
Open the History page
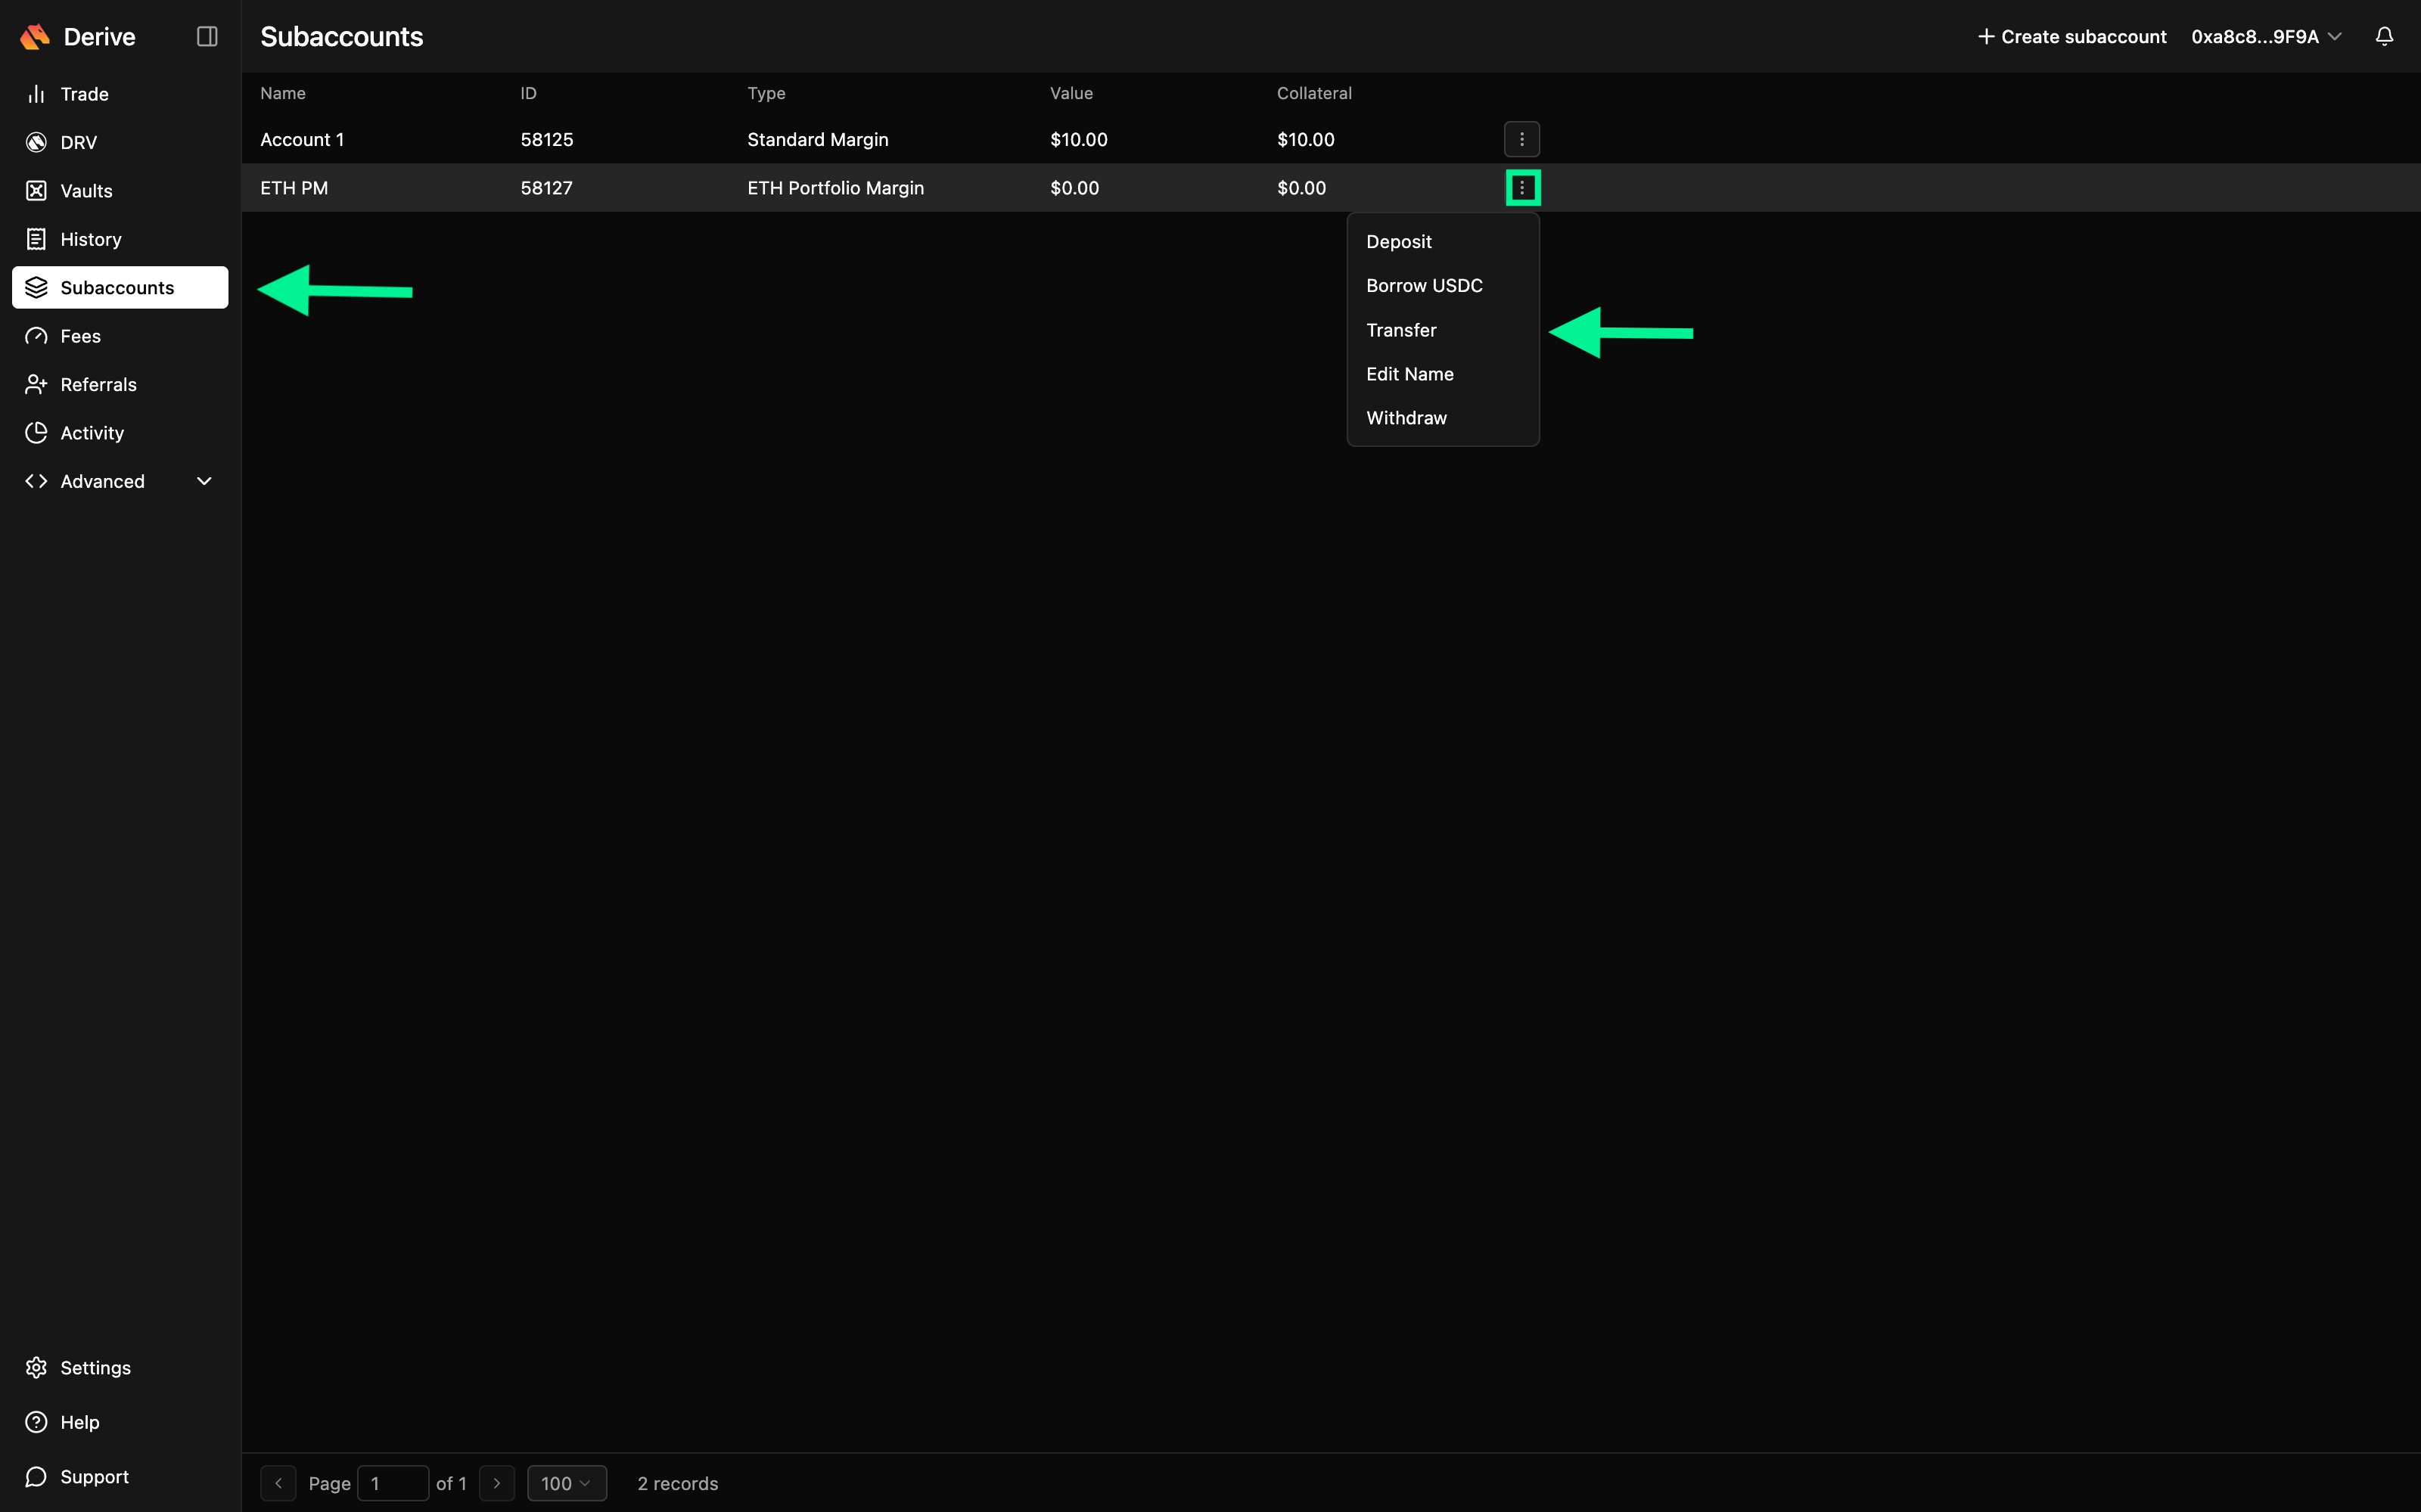click(x=90, y=239)
